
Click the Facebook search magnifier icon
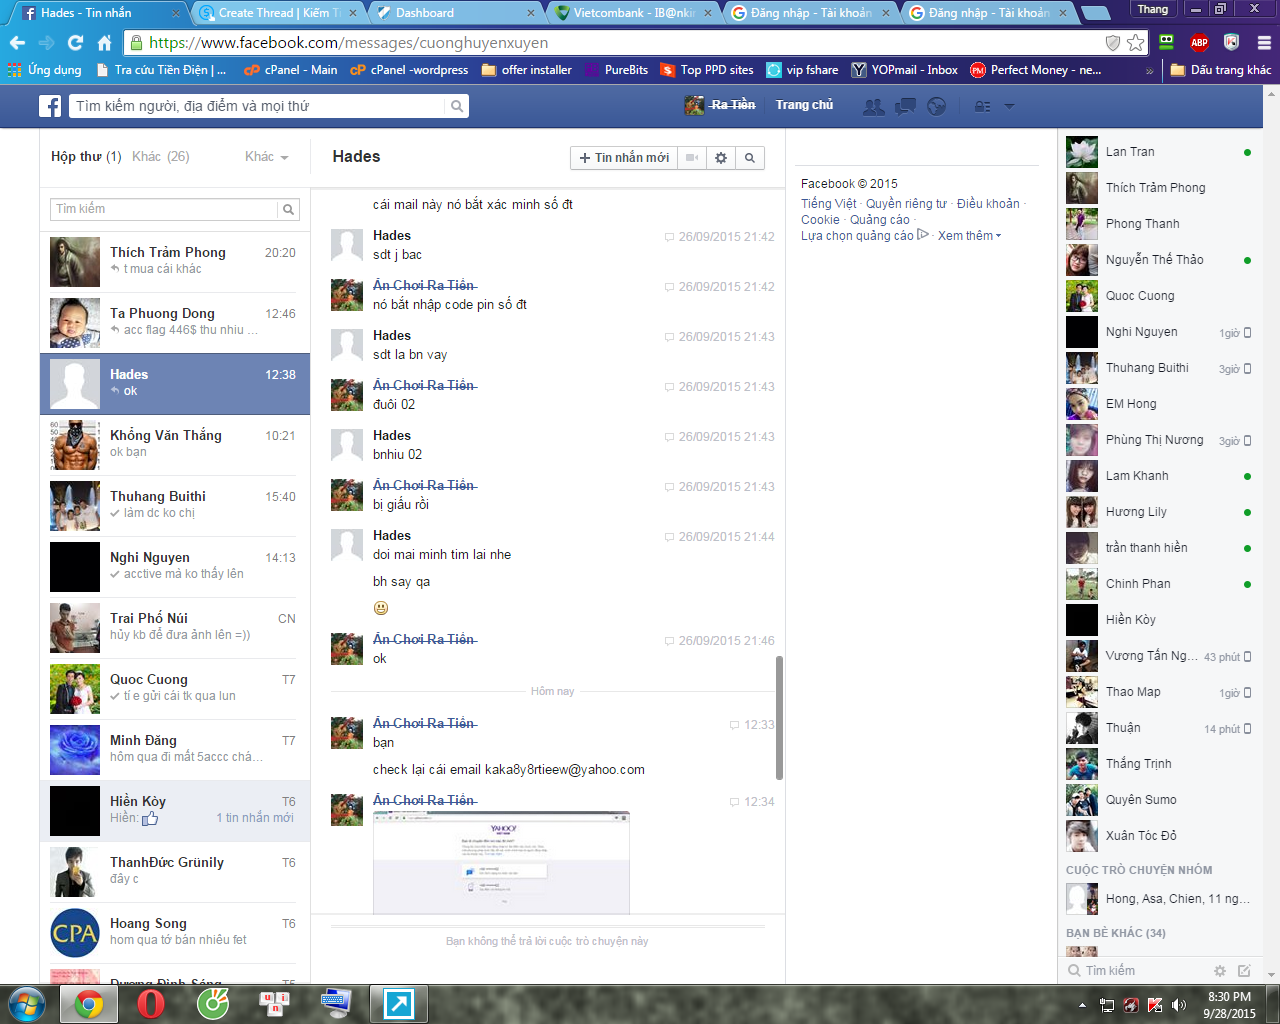click(x=457, y=106)
